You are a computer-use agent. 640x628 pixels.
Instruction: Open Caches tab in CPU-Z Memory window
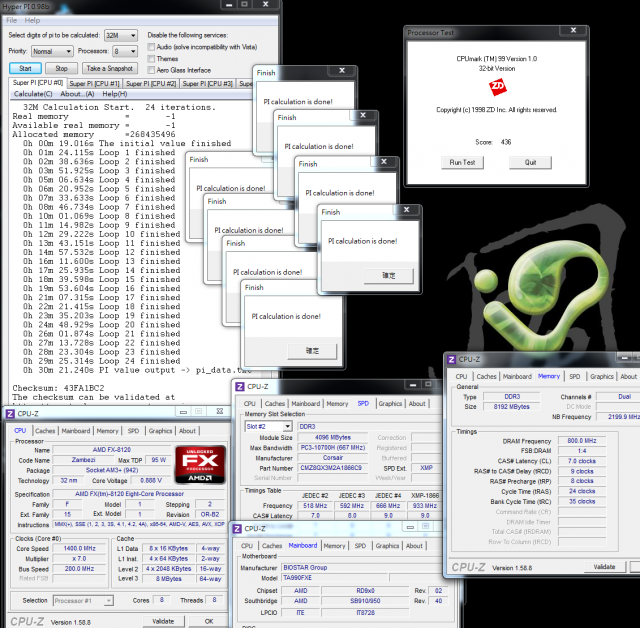[487, 377]
